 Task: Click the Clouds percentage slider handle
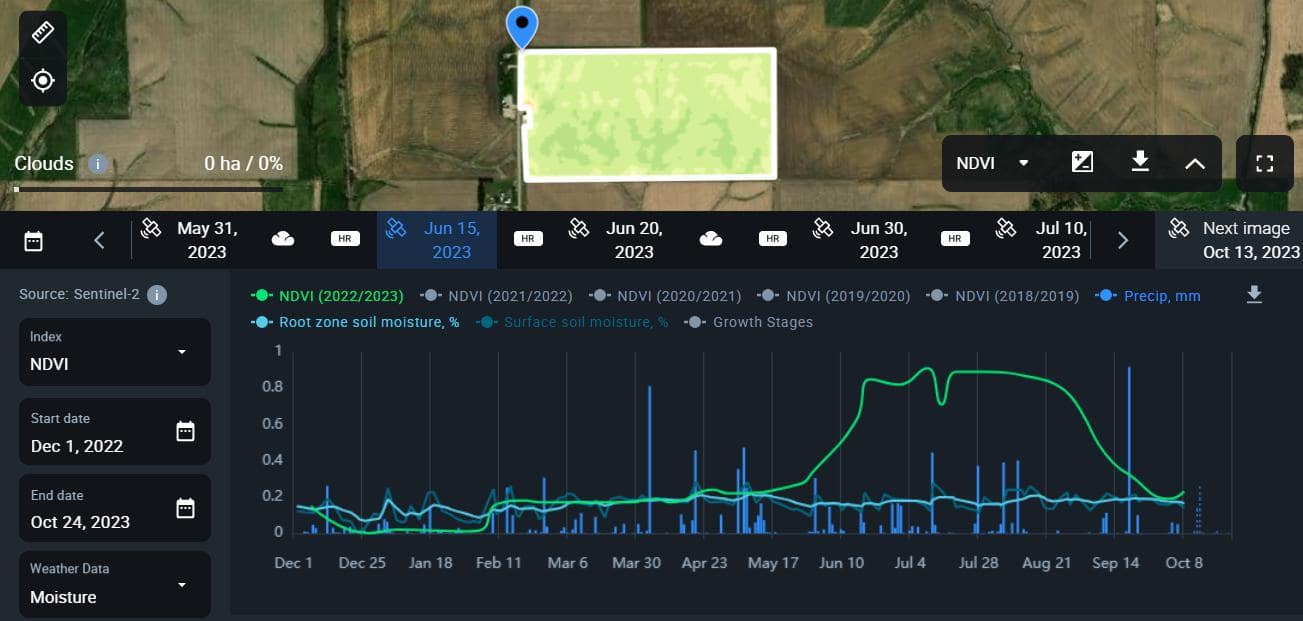click(x=17, y=188)
